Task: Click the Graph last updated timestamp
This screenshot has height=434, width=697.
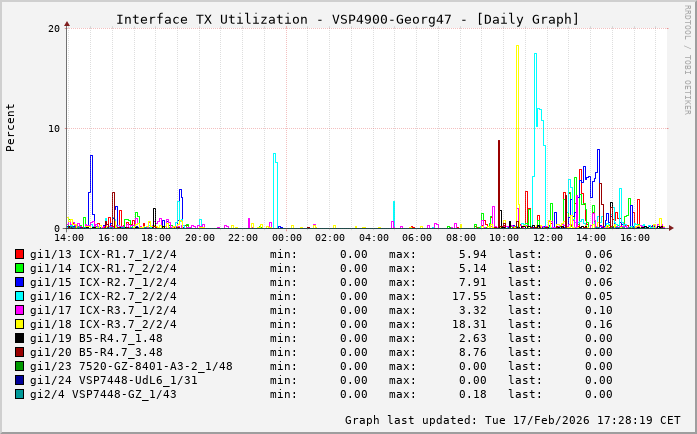Action: [x=512, y=420]
